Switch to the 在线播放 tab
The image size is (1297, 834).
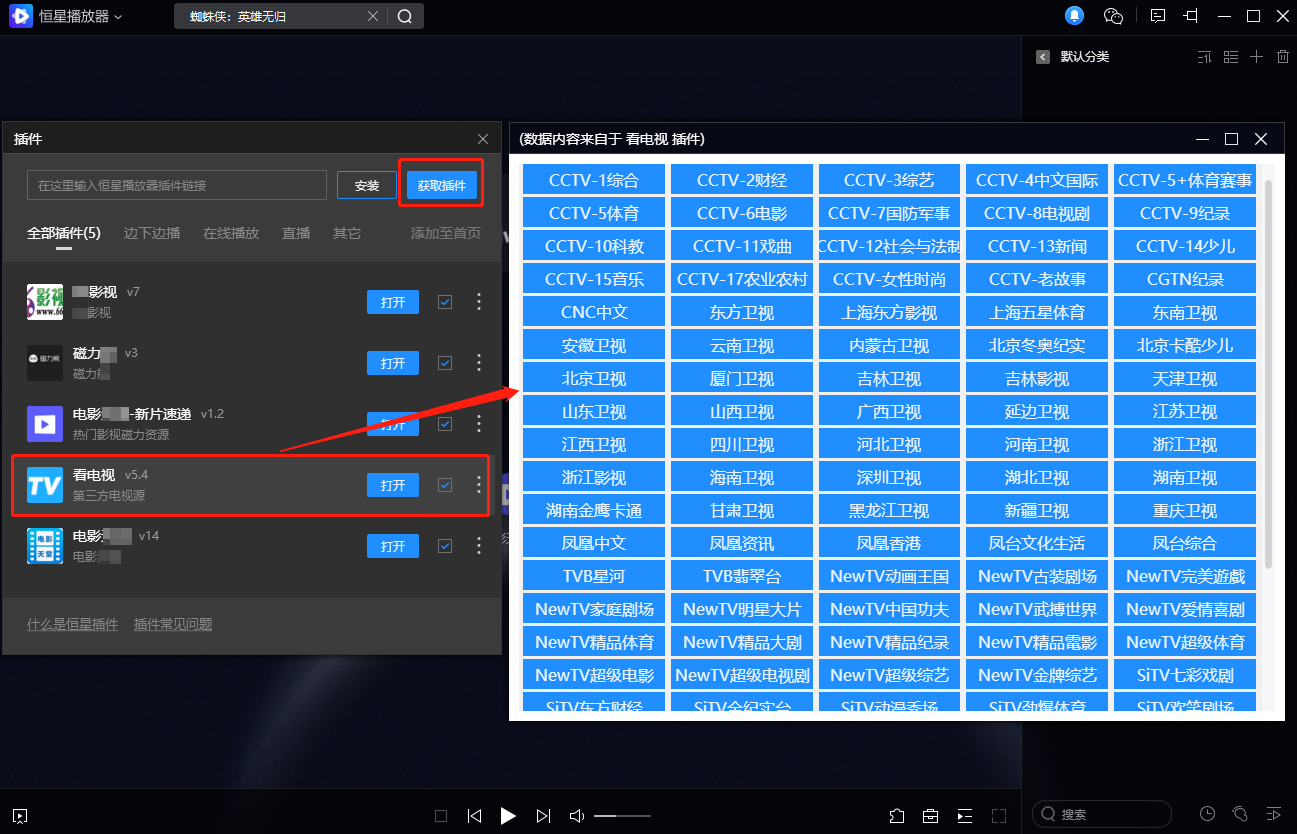click(231, 233)
